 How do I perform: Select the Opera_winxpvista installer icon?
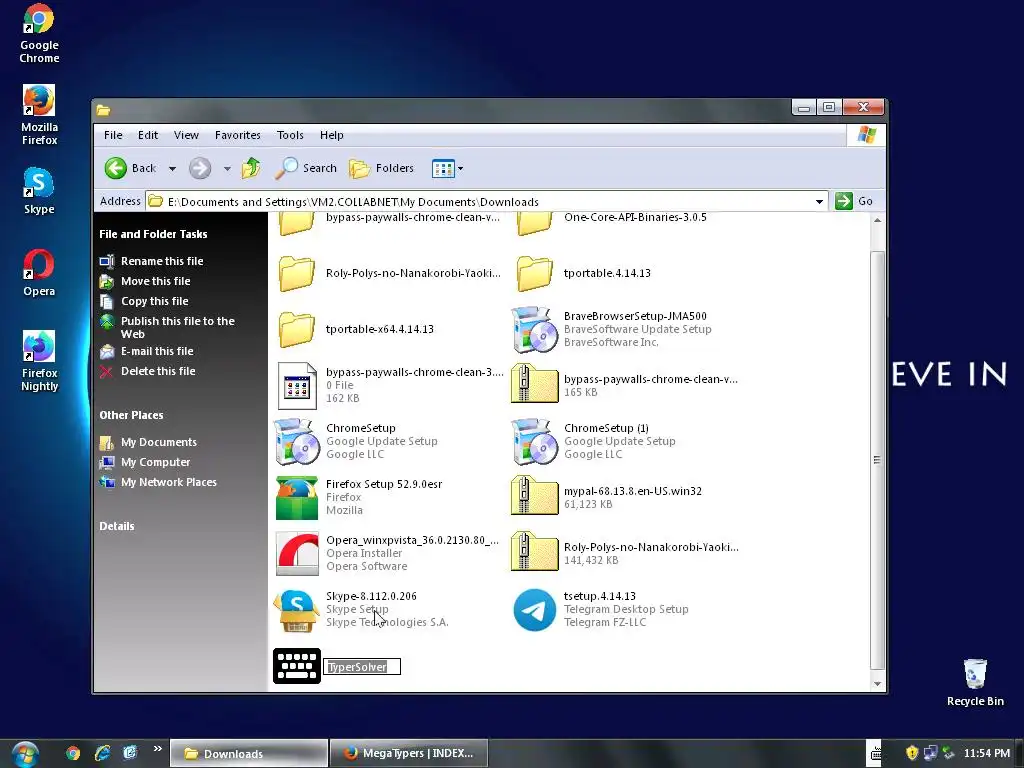(x=296, y=554)
